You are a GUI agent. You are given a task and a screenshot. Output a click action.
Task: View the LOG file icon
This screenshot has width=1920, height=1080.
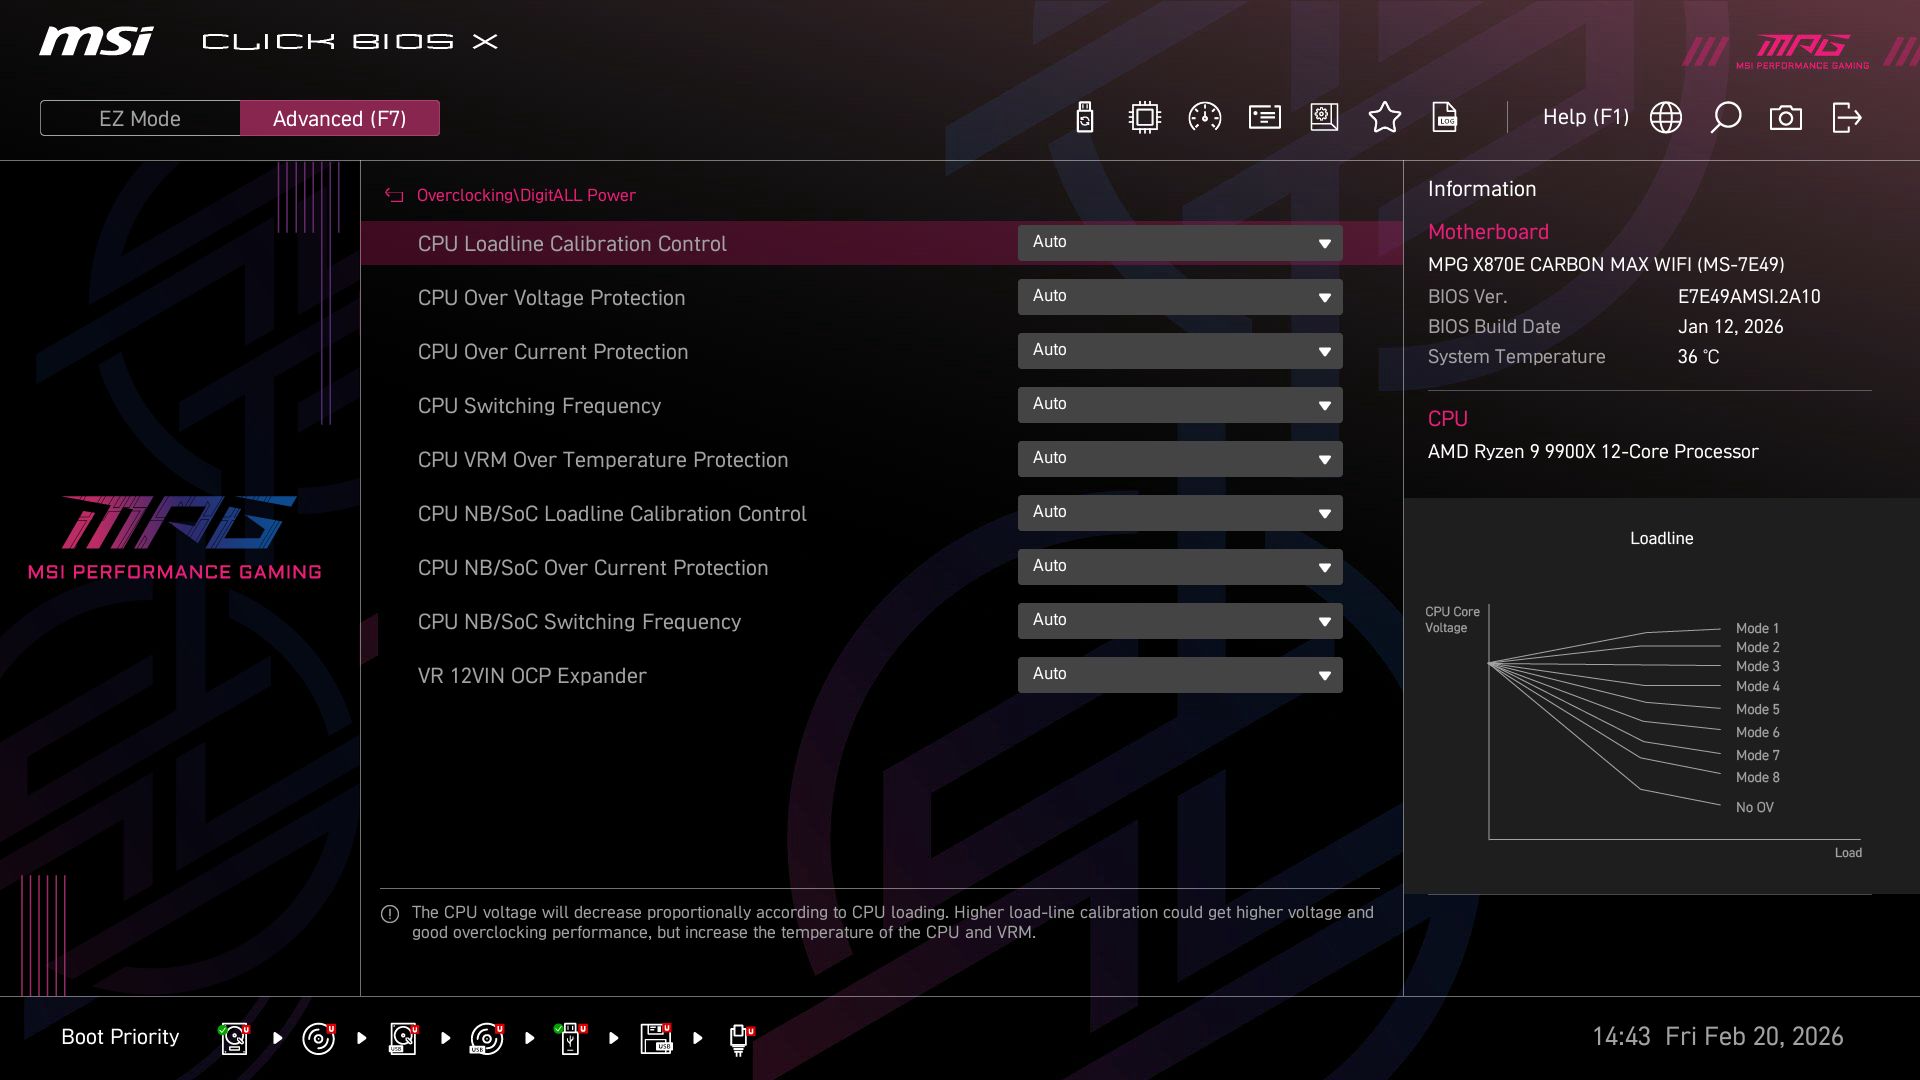pos(1445,117)
